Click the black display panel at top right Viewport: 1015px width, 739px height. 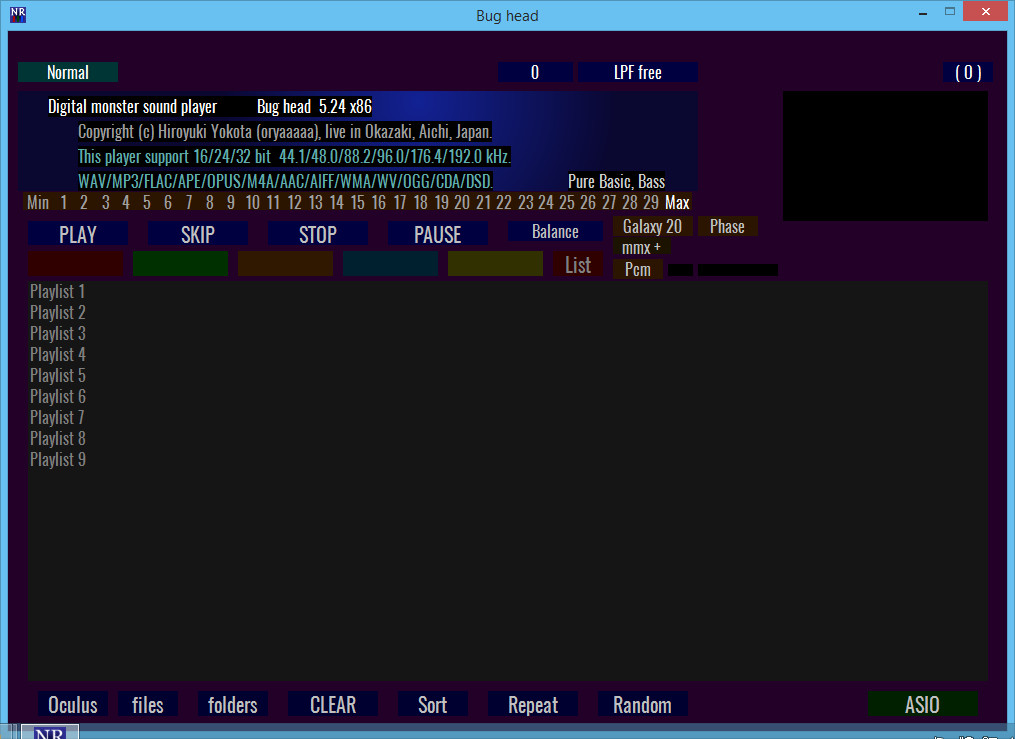pos(885,156)
